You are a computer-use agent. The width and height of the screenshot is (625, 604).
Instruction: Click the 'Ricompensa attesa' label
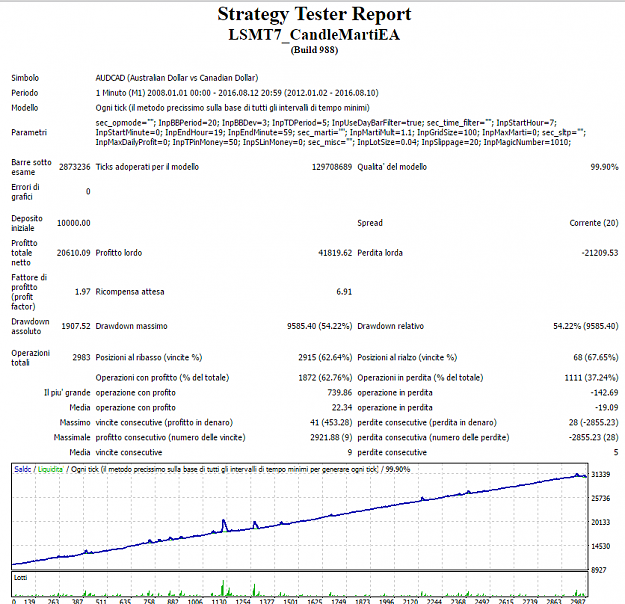[x=130, y=292]
